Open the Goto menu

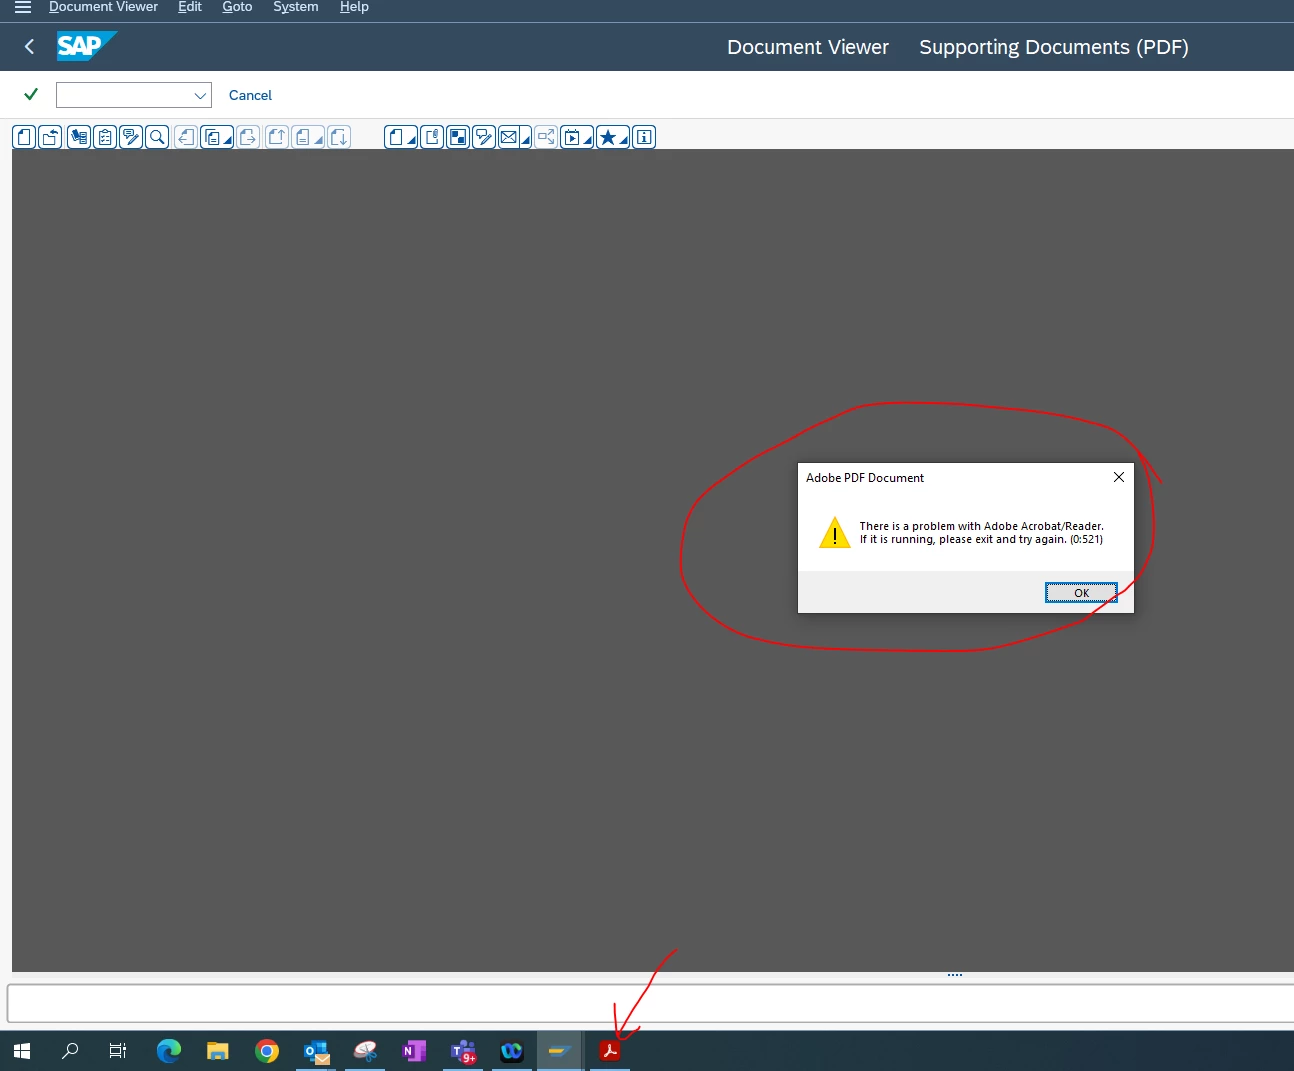coord(237,7)
